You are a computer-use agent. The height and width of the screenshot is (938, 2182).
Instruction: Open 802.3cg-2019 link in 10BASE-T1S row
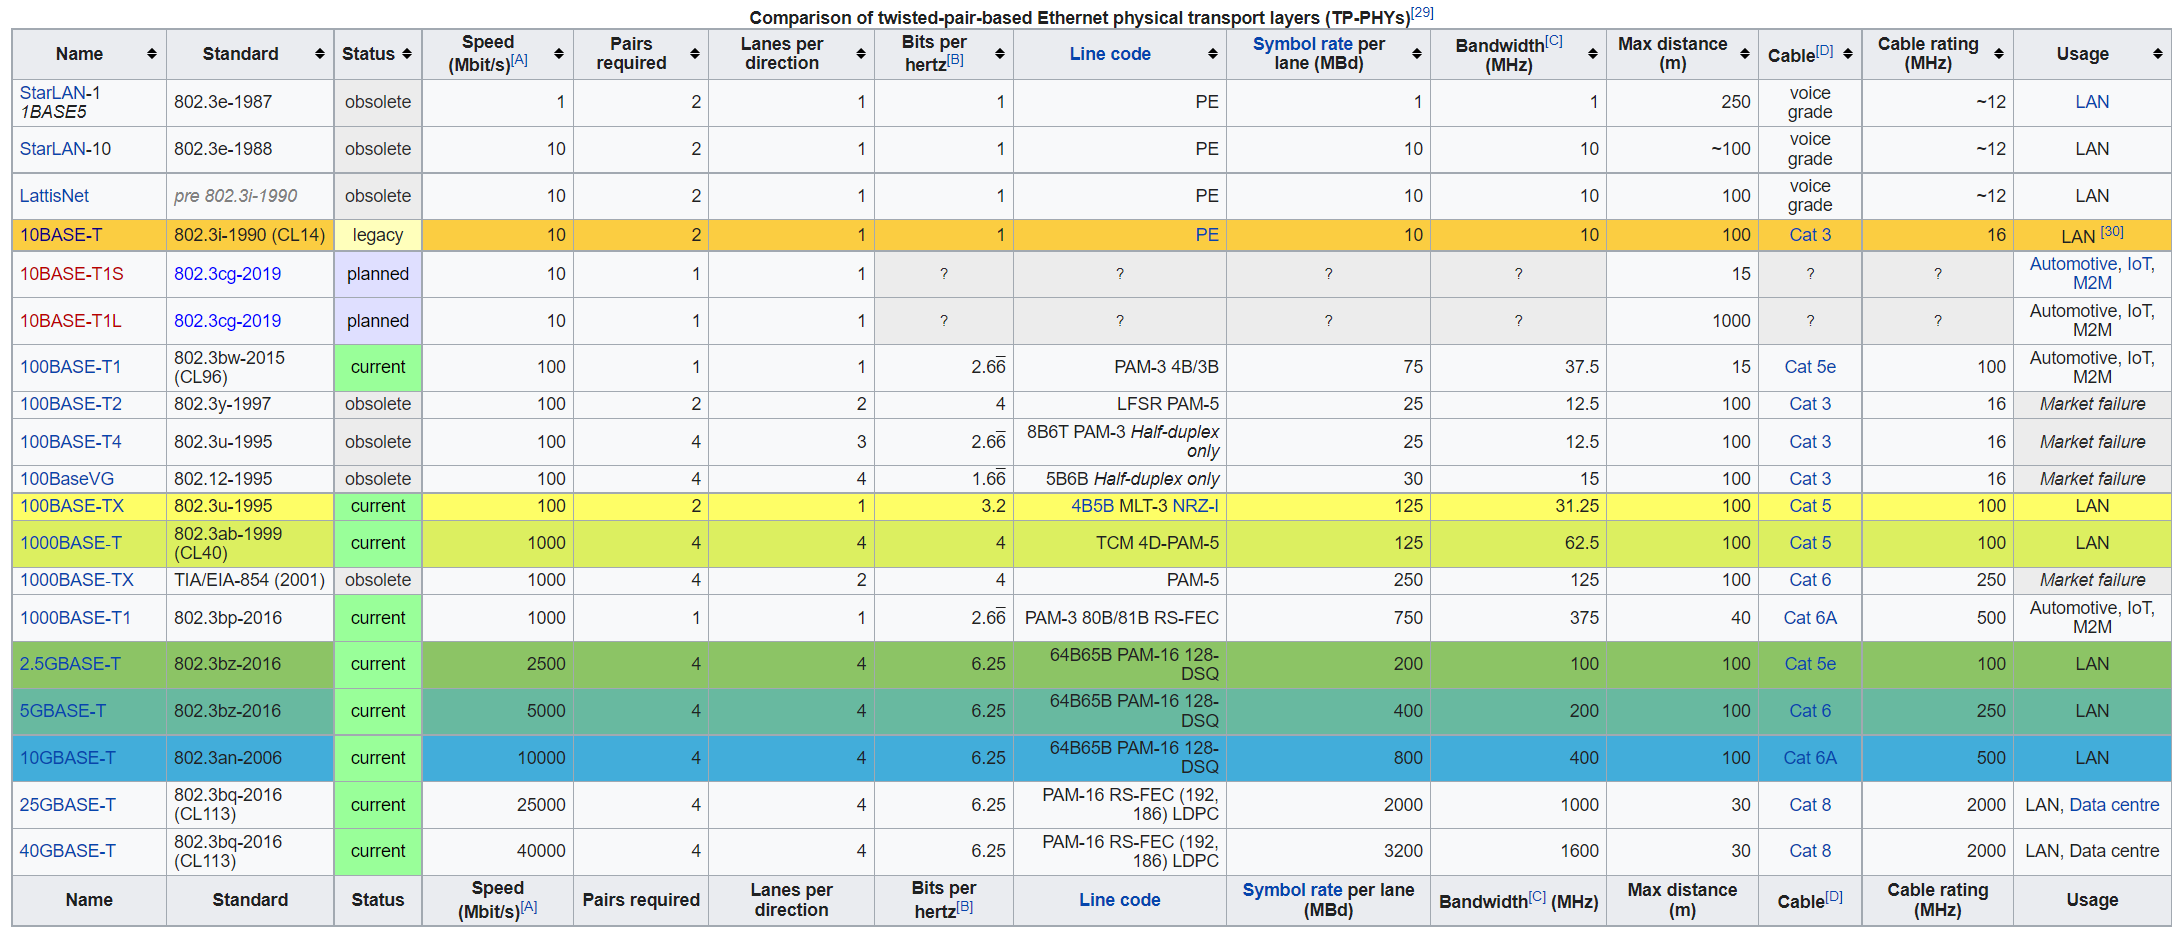coord(227,274)
